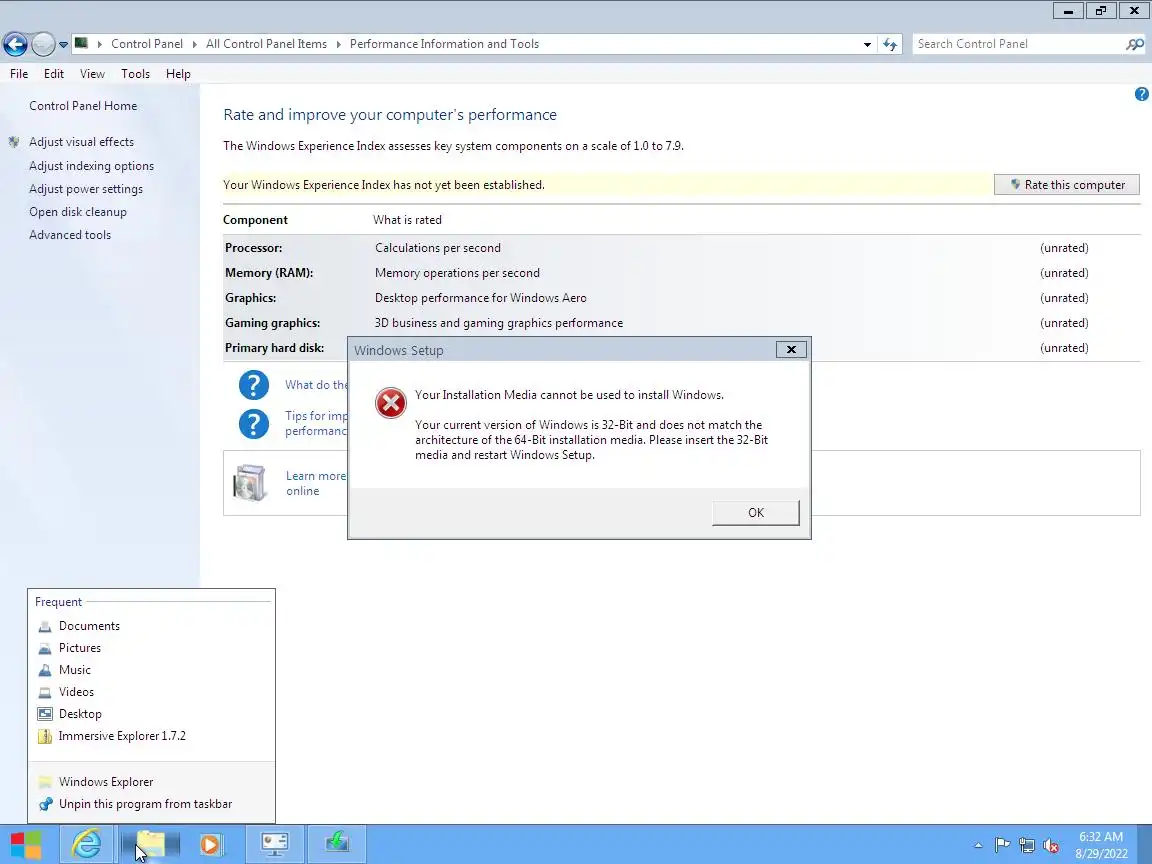Open the View menu

(x=92, y=73)
